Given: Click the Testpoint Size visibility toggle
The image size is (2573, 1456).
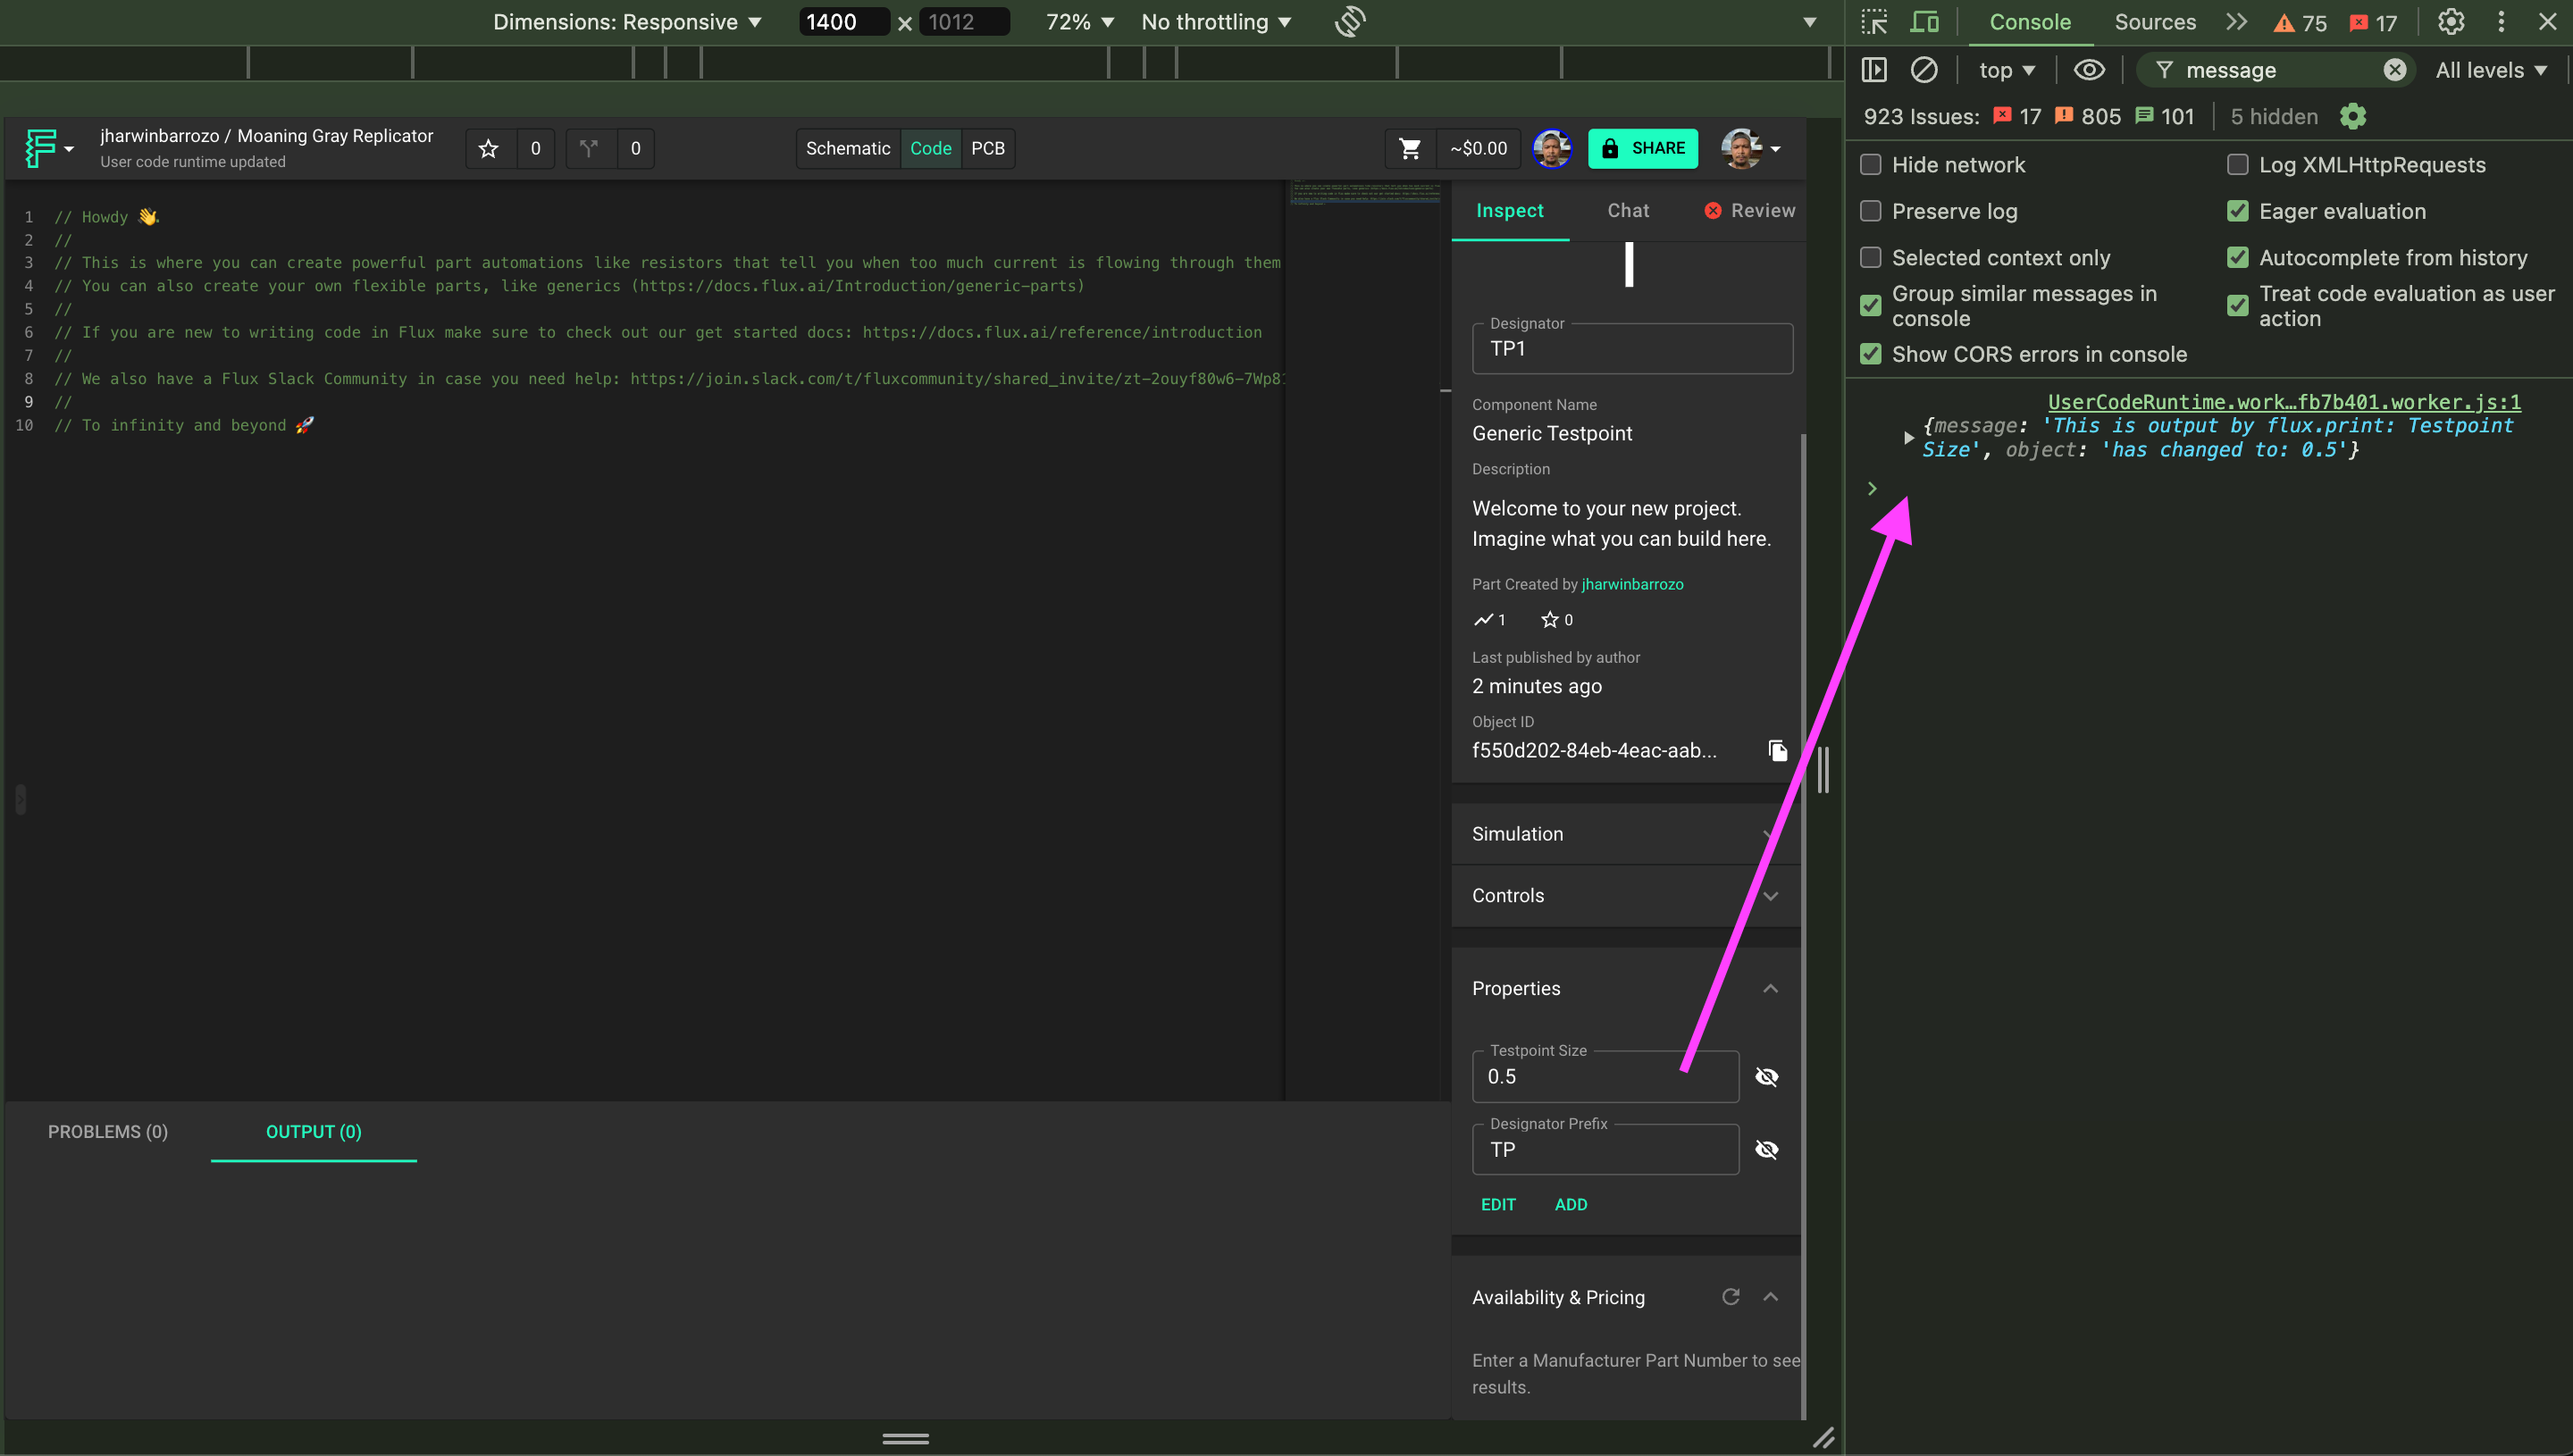Looking at the screenshot, I should (1765, 1076).
